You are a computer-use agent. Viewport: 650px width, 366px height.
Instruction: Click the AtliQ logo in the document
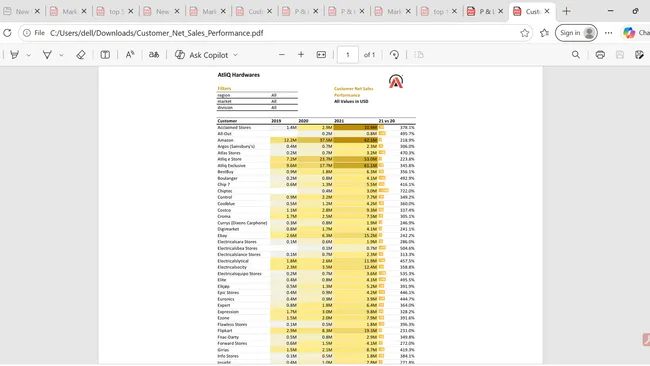pyautogui.click(x=396, y=81)
